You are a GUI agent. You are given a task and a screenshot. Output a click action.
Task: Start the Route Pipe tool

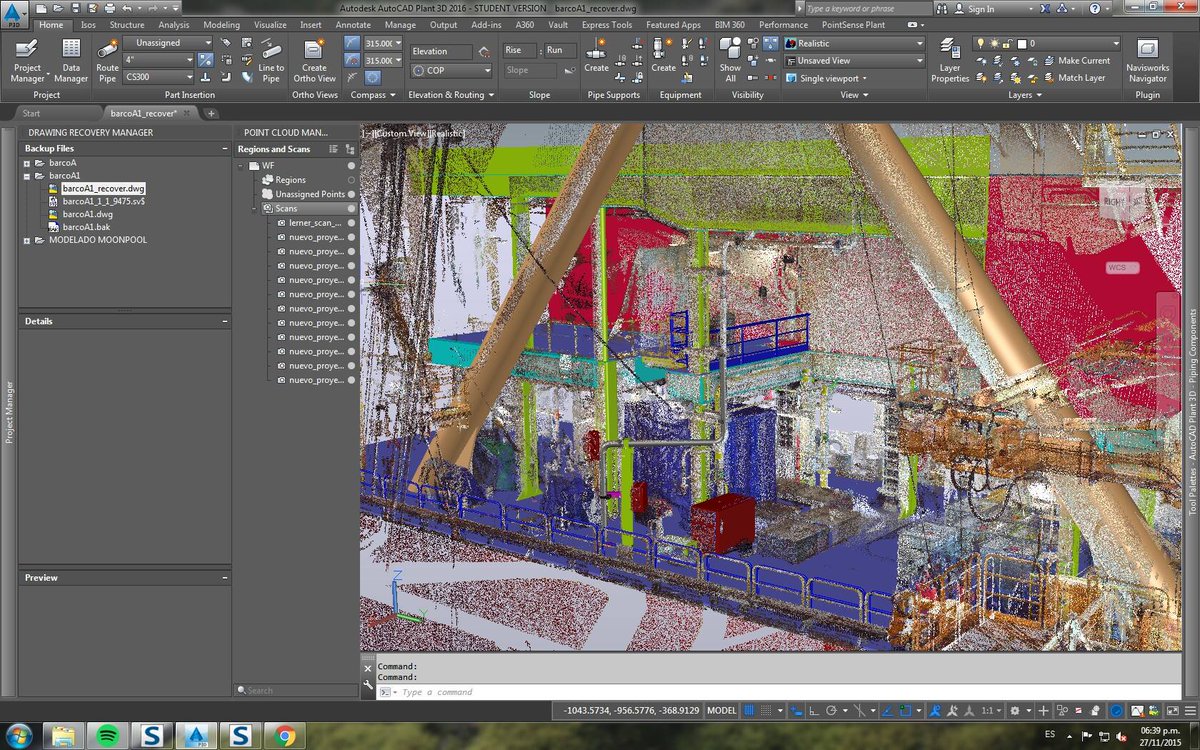click(x=107, y=61)
